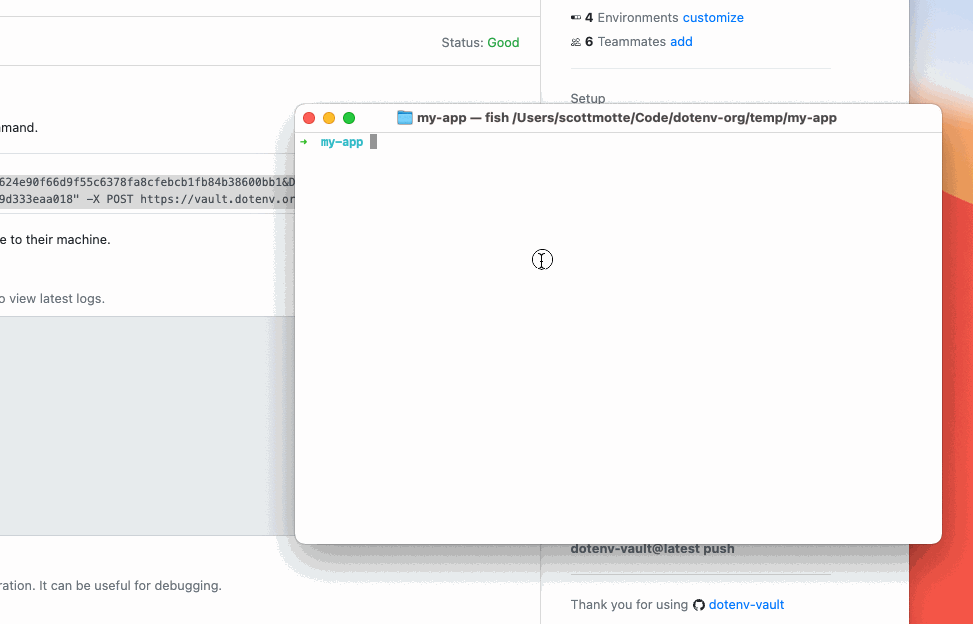The width and height of the screenshot is (973, 624).
Task: Click the code line containing '-X POST https://vault.dotenv'
Action: [x=147, y=199]
